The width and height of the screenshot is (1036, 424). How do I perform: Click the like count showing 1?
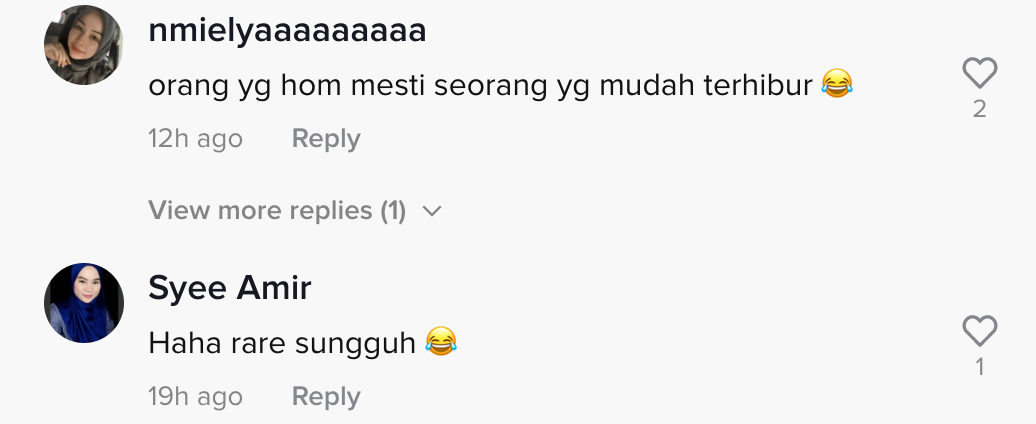tap(979, 368)
